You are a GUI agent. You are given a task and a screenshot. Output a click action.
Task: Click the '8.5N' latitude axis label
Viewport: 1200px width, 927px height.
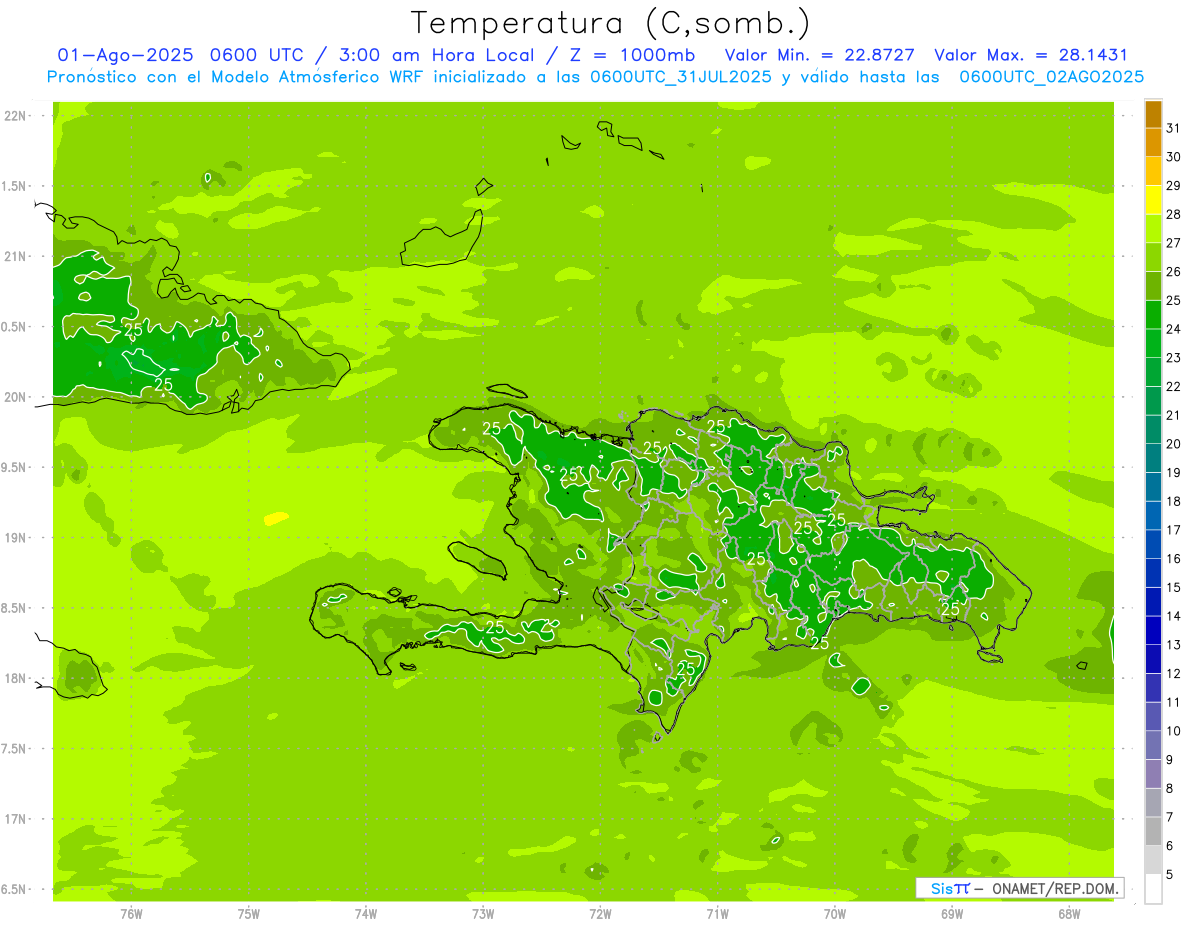(15, 609)
